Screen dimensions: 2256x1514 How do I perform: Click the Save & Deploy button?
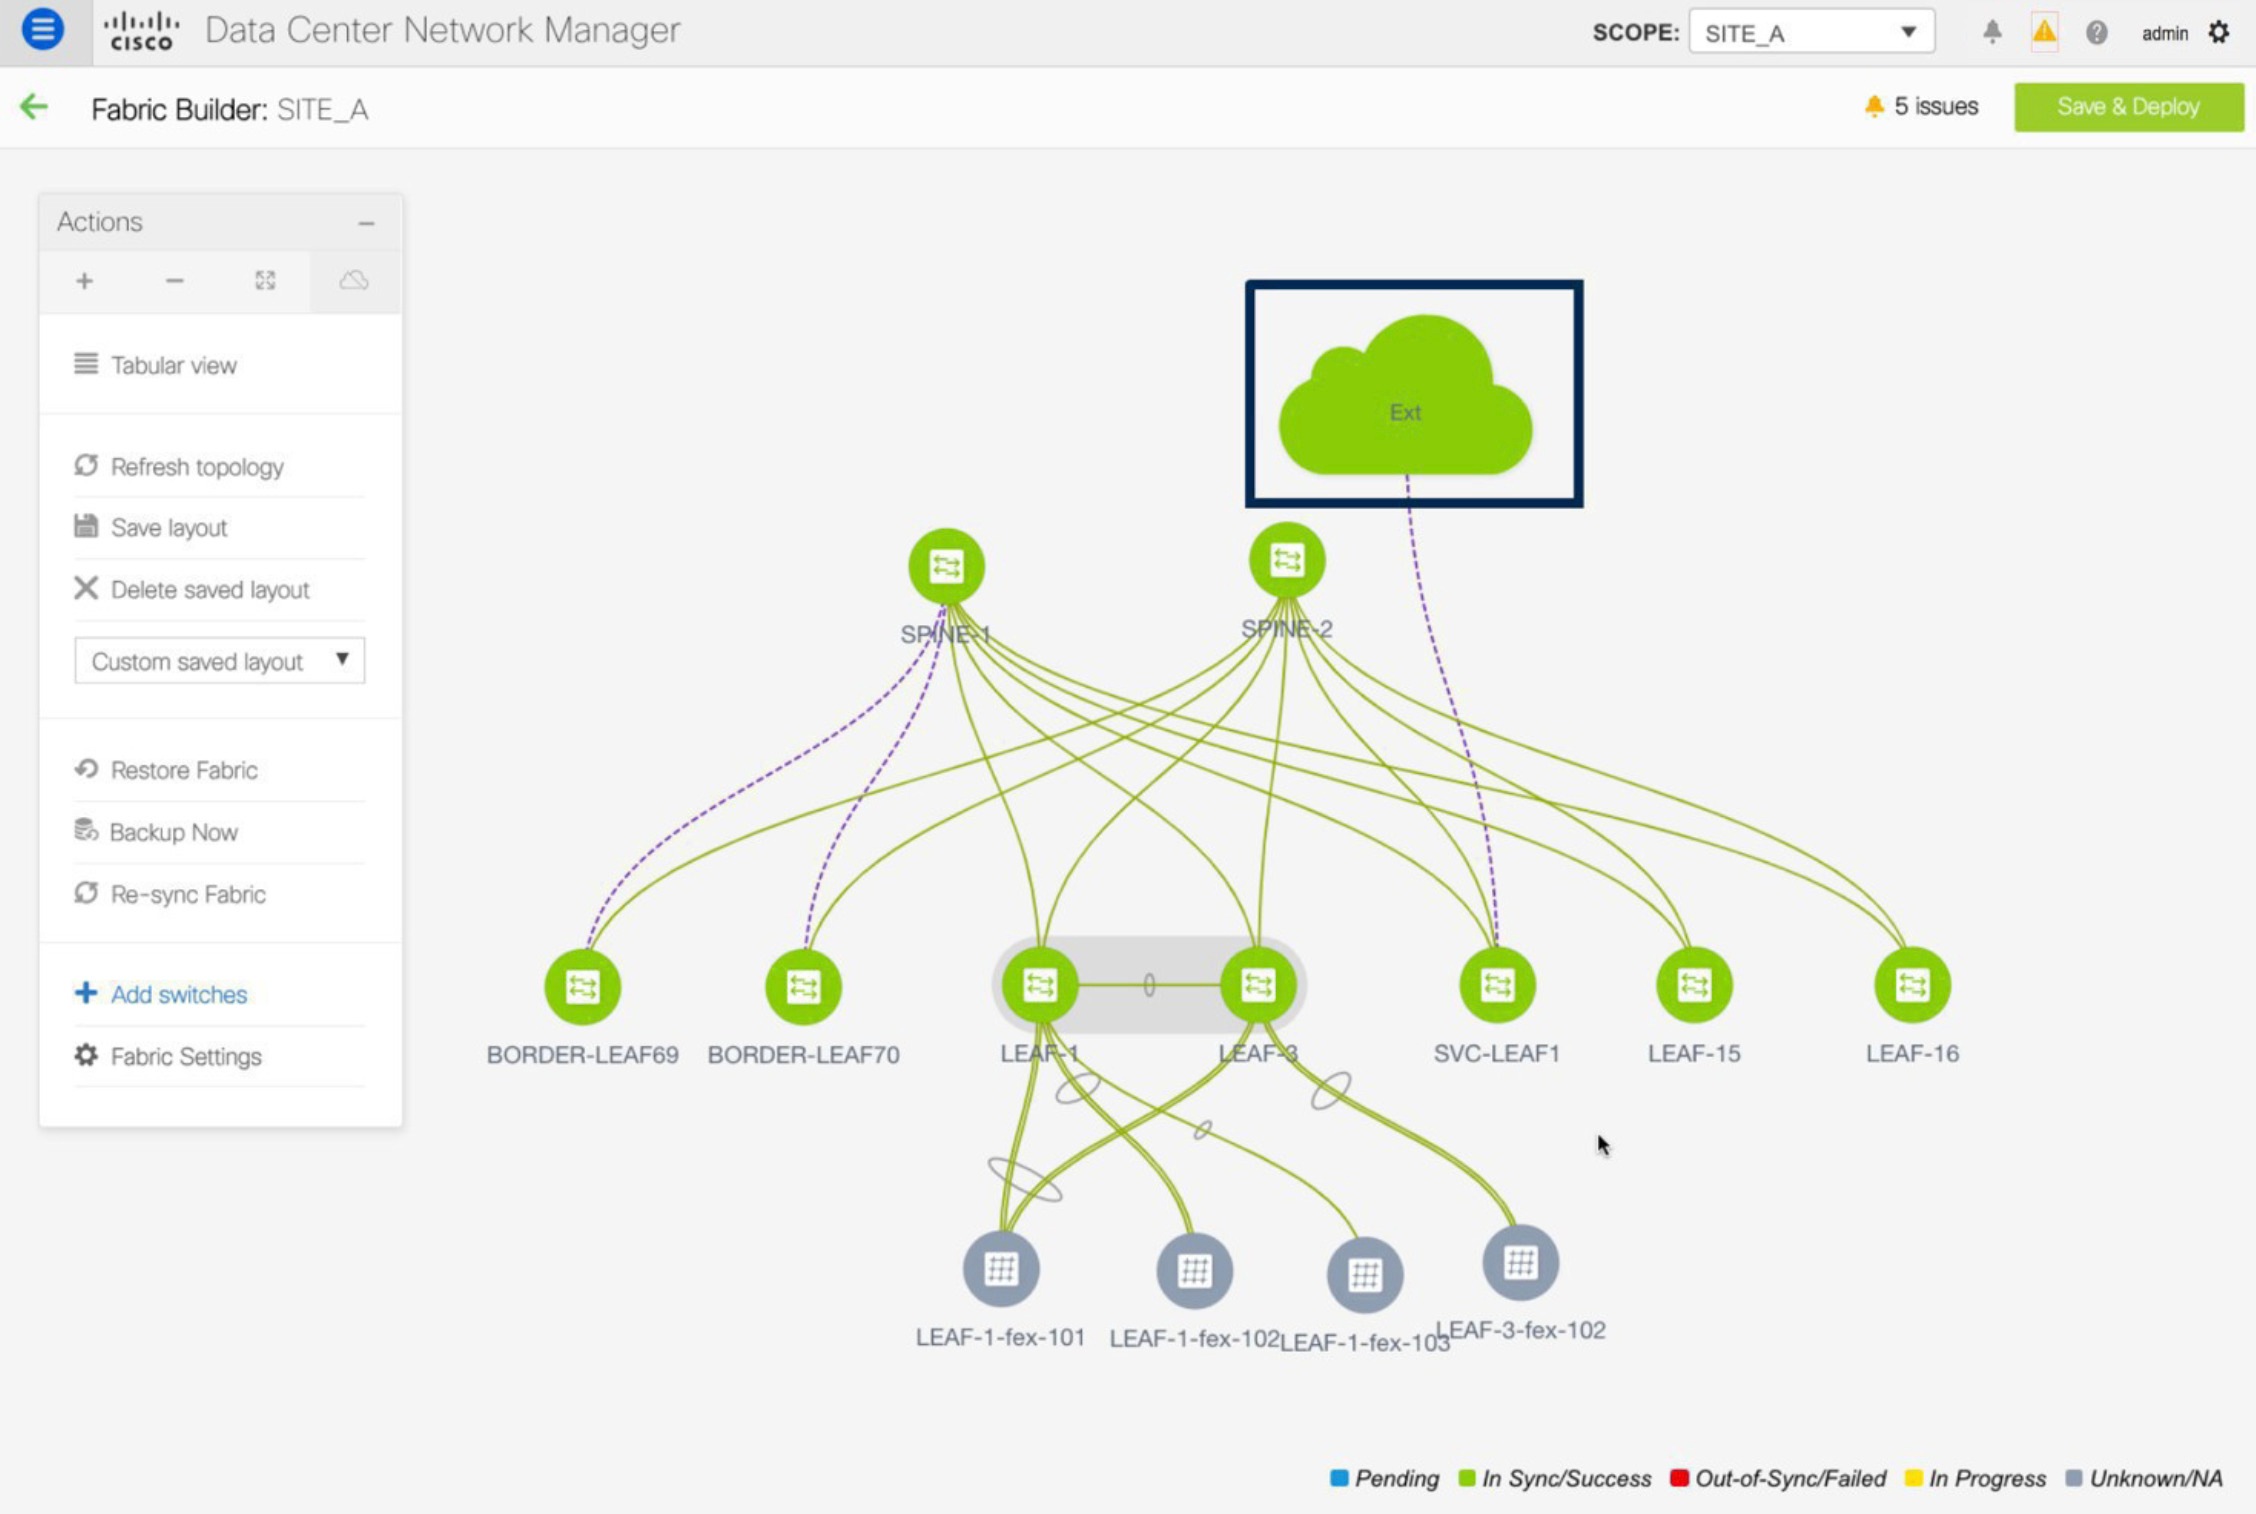click(x=2128, y=107)
